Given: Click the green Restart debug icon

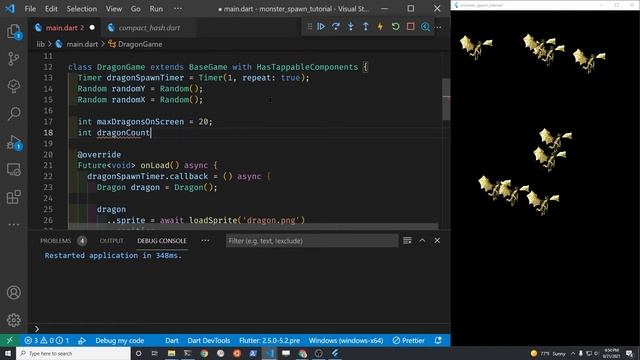Looking at the screenshot, I should tap(395, 27).
